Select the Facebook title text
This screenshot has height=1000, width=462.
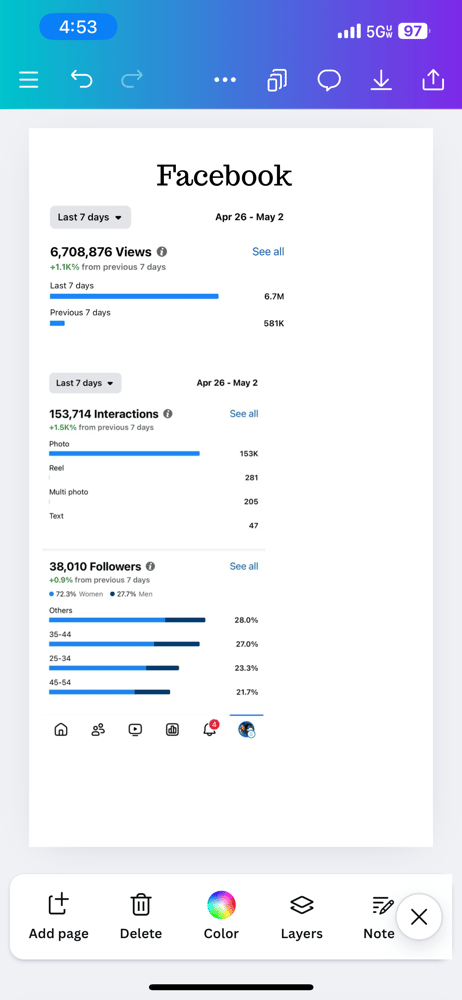pyautogui.click(x=225, y=175)
